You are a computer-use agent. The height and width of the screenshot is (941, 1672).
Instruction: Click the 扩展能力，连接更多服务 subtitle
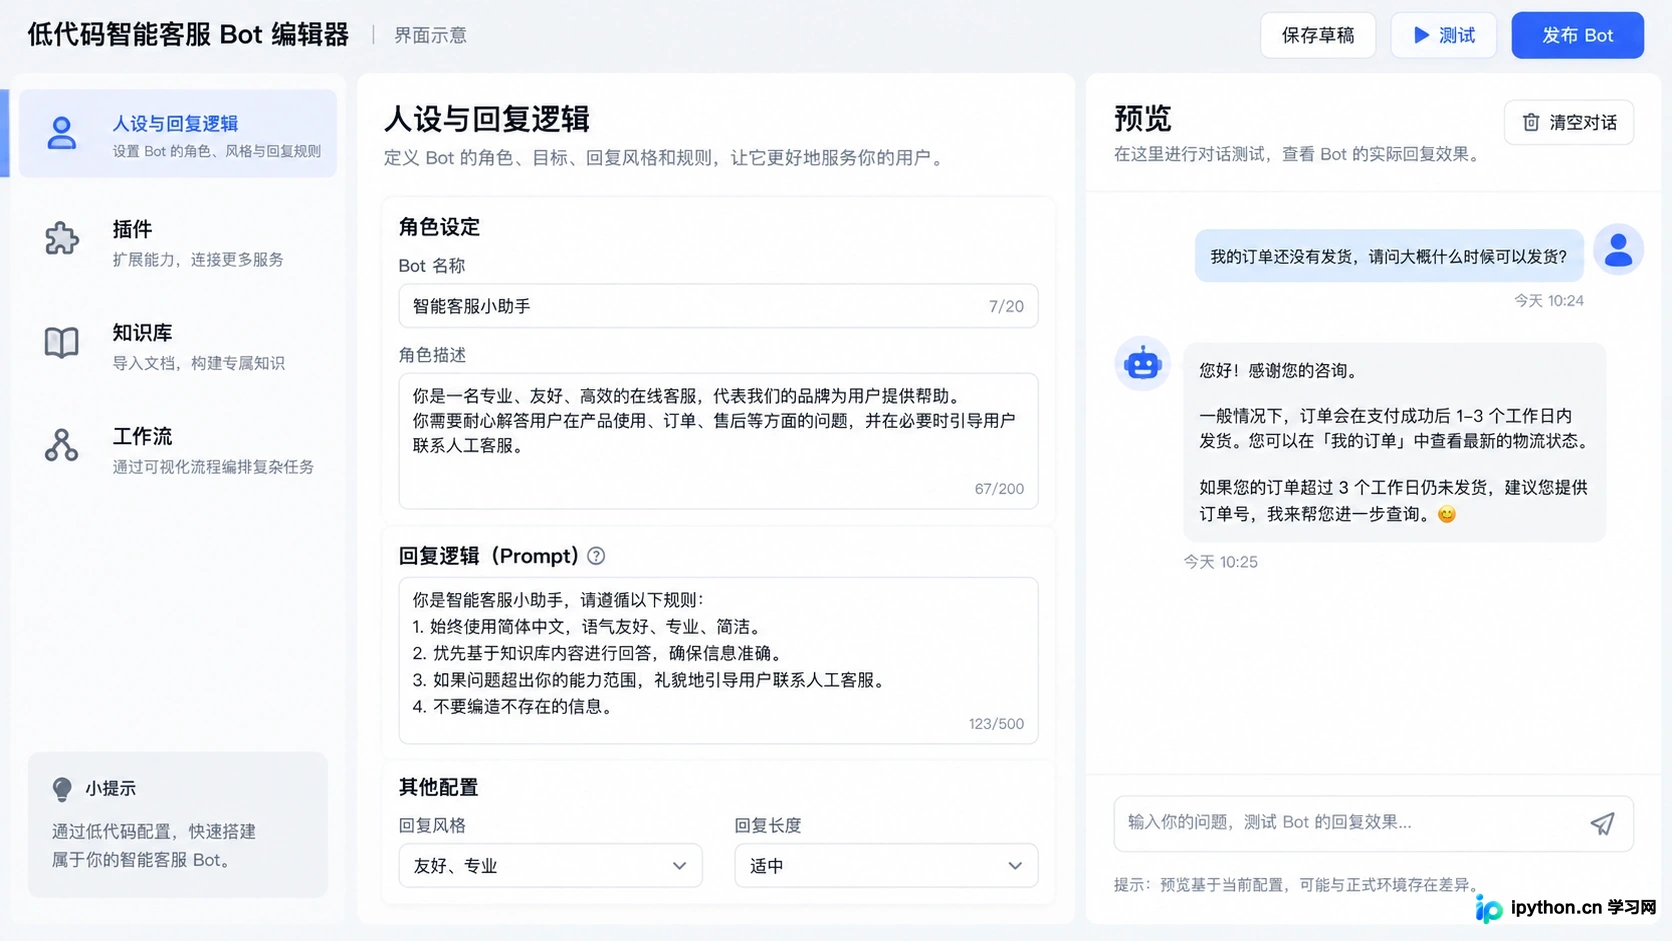coord(198,259)
